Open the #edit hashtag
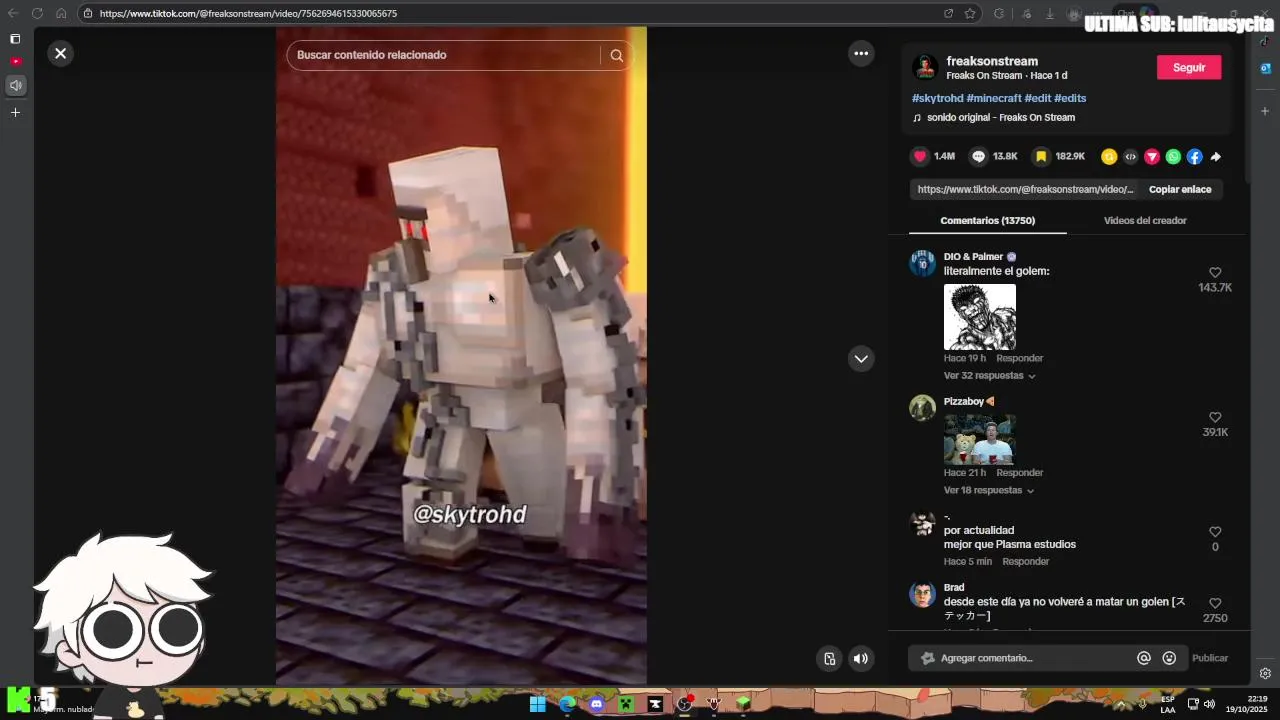Image resolution: width=1280 pixels, height=720 pixels. click(x=1037, y=98)
